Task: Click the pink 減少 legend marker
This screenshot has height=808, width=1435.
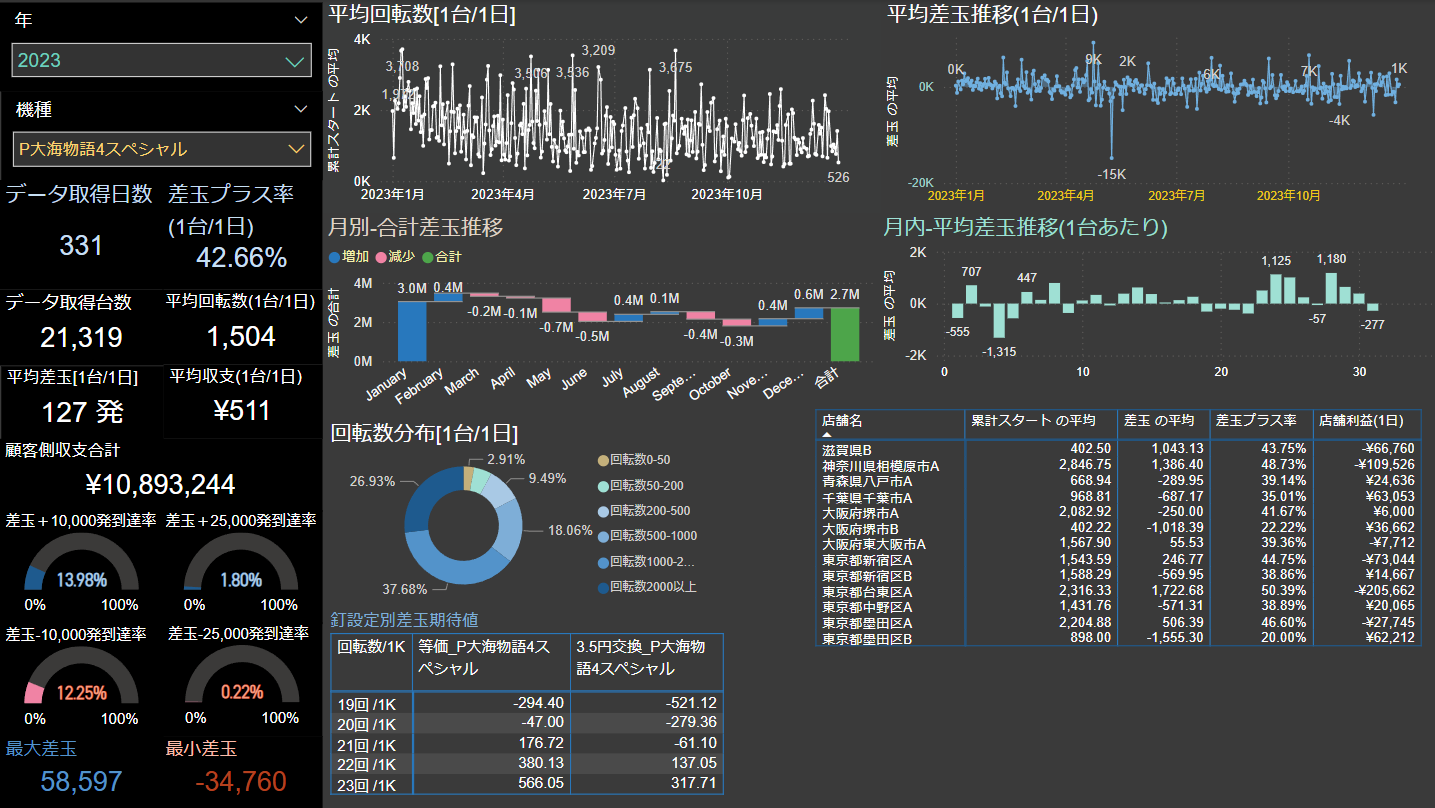Action: pos(380,257)
